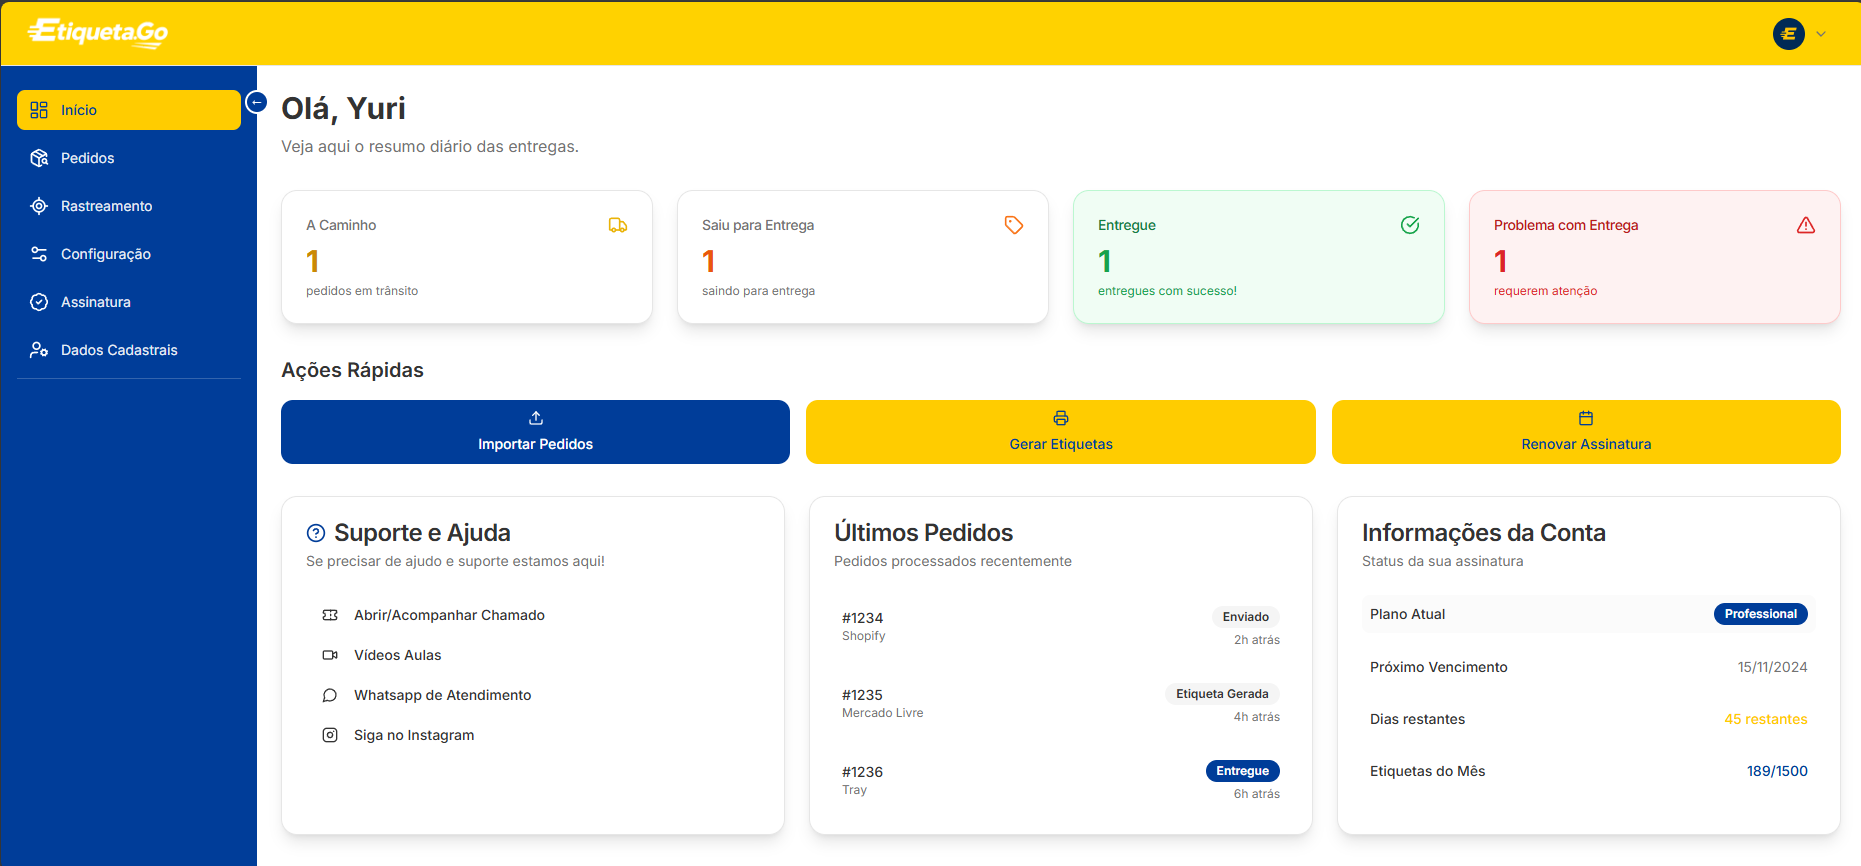The width and height of the screenshot is (1861, 866).
Task: Click the Dados Cadastrais user icon
Action: click(x=39, y=350)
